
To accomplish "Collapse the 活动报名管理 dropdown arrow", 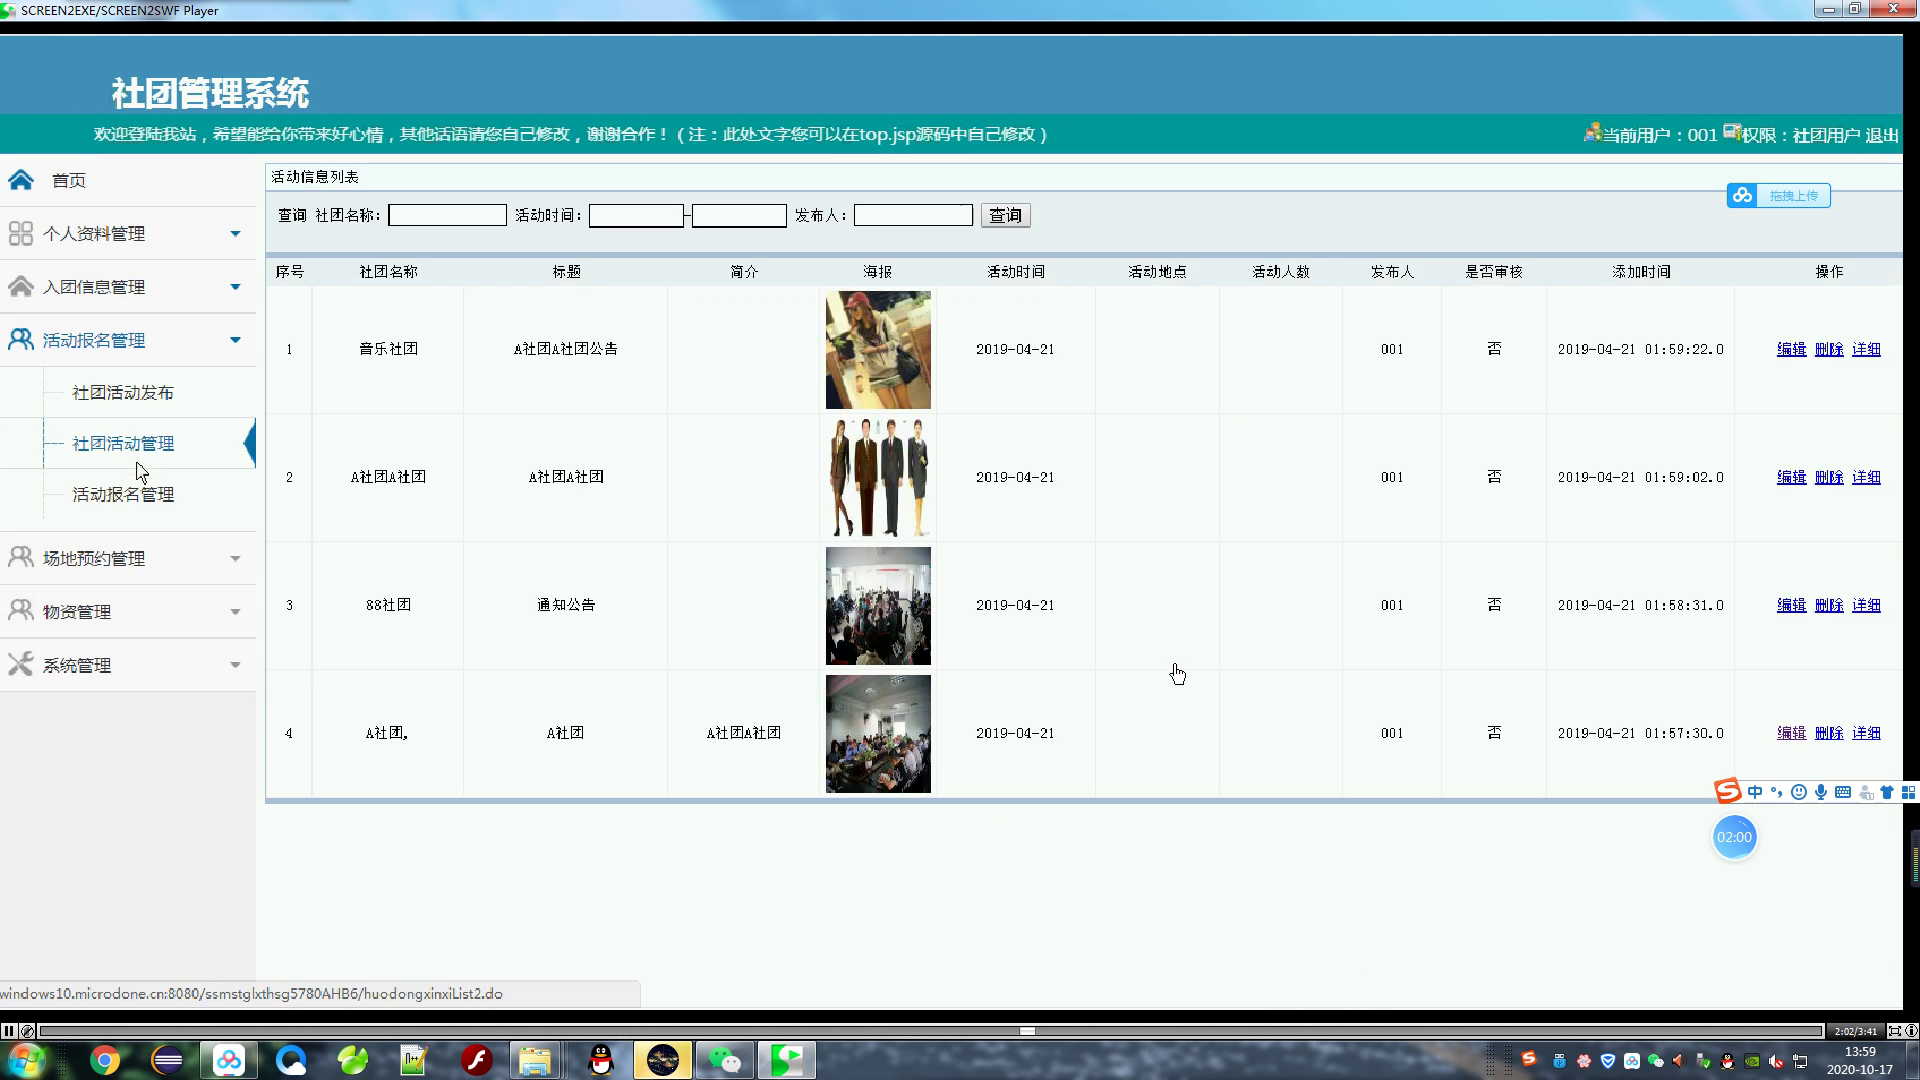I will 235,340.
